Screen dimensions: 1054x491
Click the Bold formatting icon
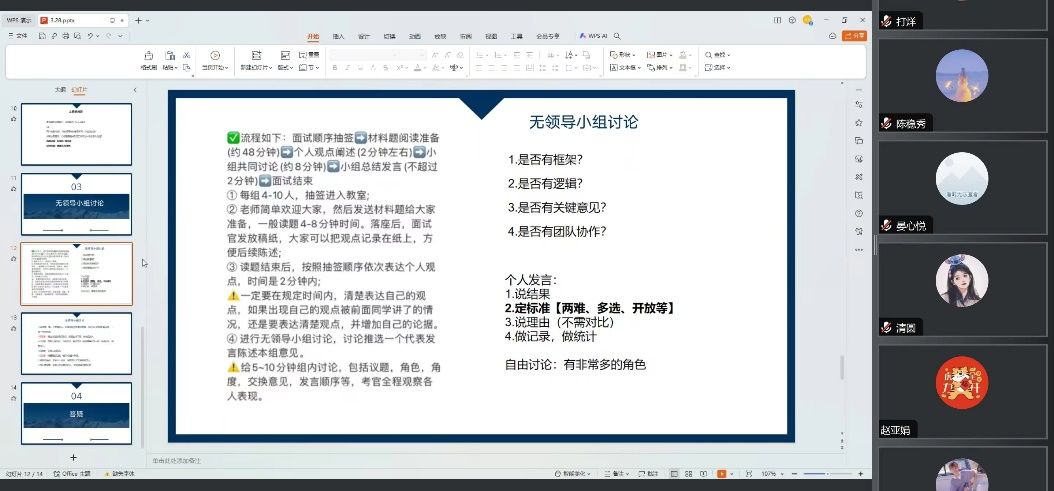click(x=335, y=68)
